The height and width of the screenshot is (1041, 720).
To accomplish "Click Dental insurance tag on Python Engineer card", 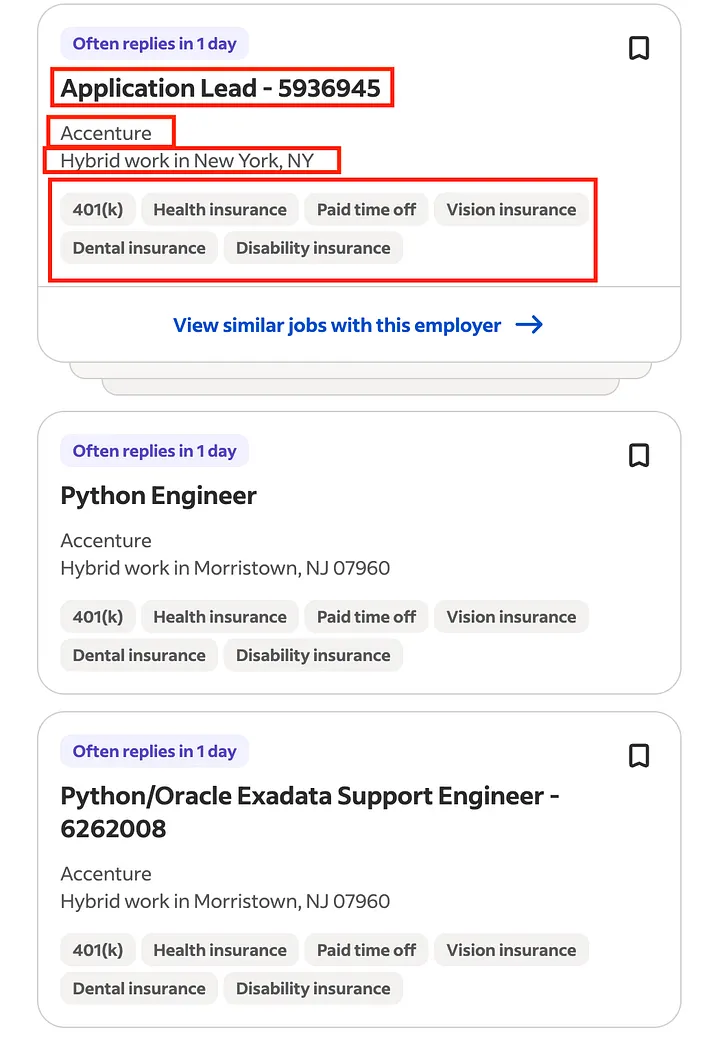I will (139, 656).
